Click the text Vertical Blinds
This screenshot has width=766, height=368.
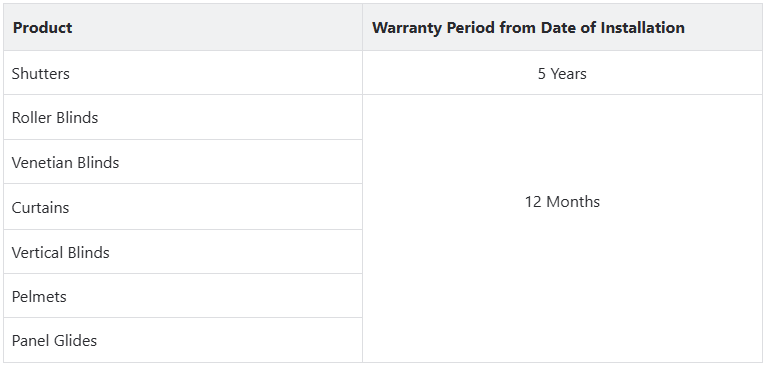tap(61, 253)
